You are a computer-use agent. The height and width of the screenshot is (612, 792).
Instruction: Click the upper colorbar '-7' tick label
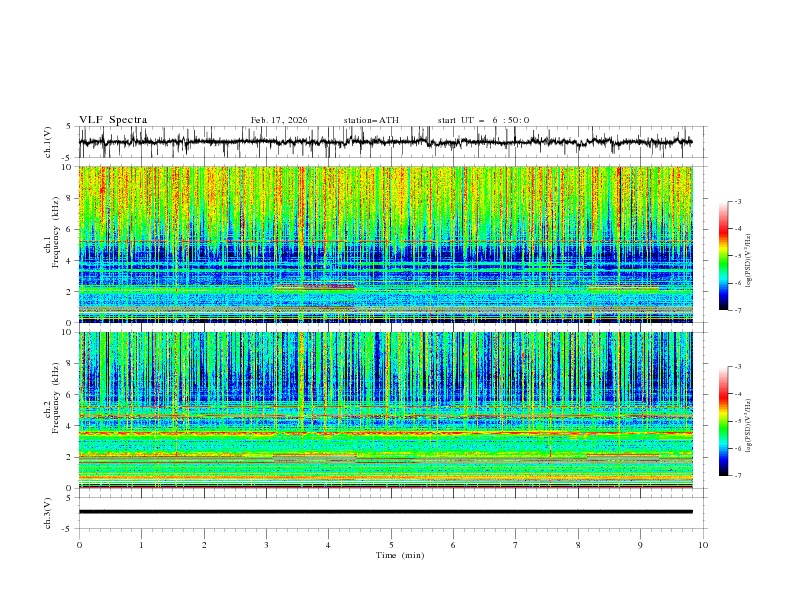738,310
